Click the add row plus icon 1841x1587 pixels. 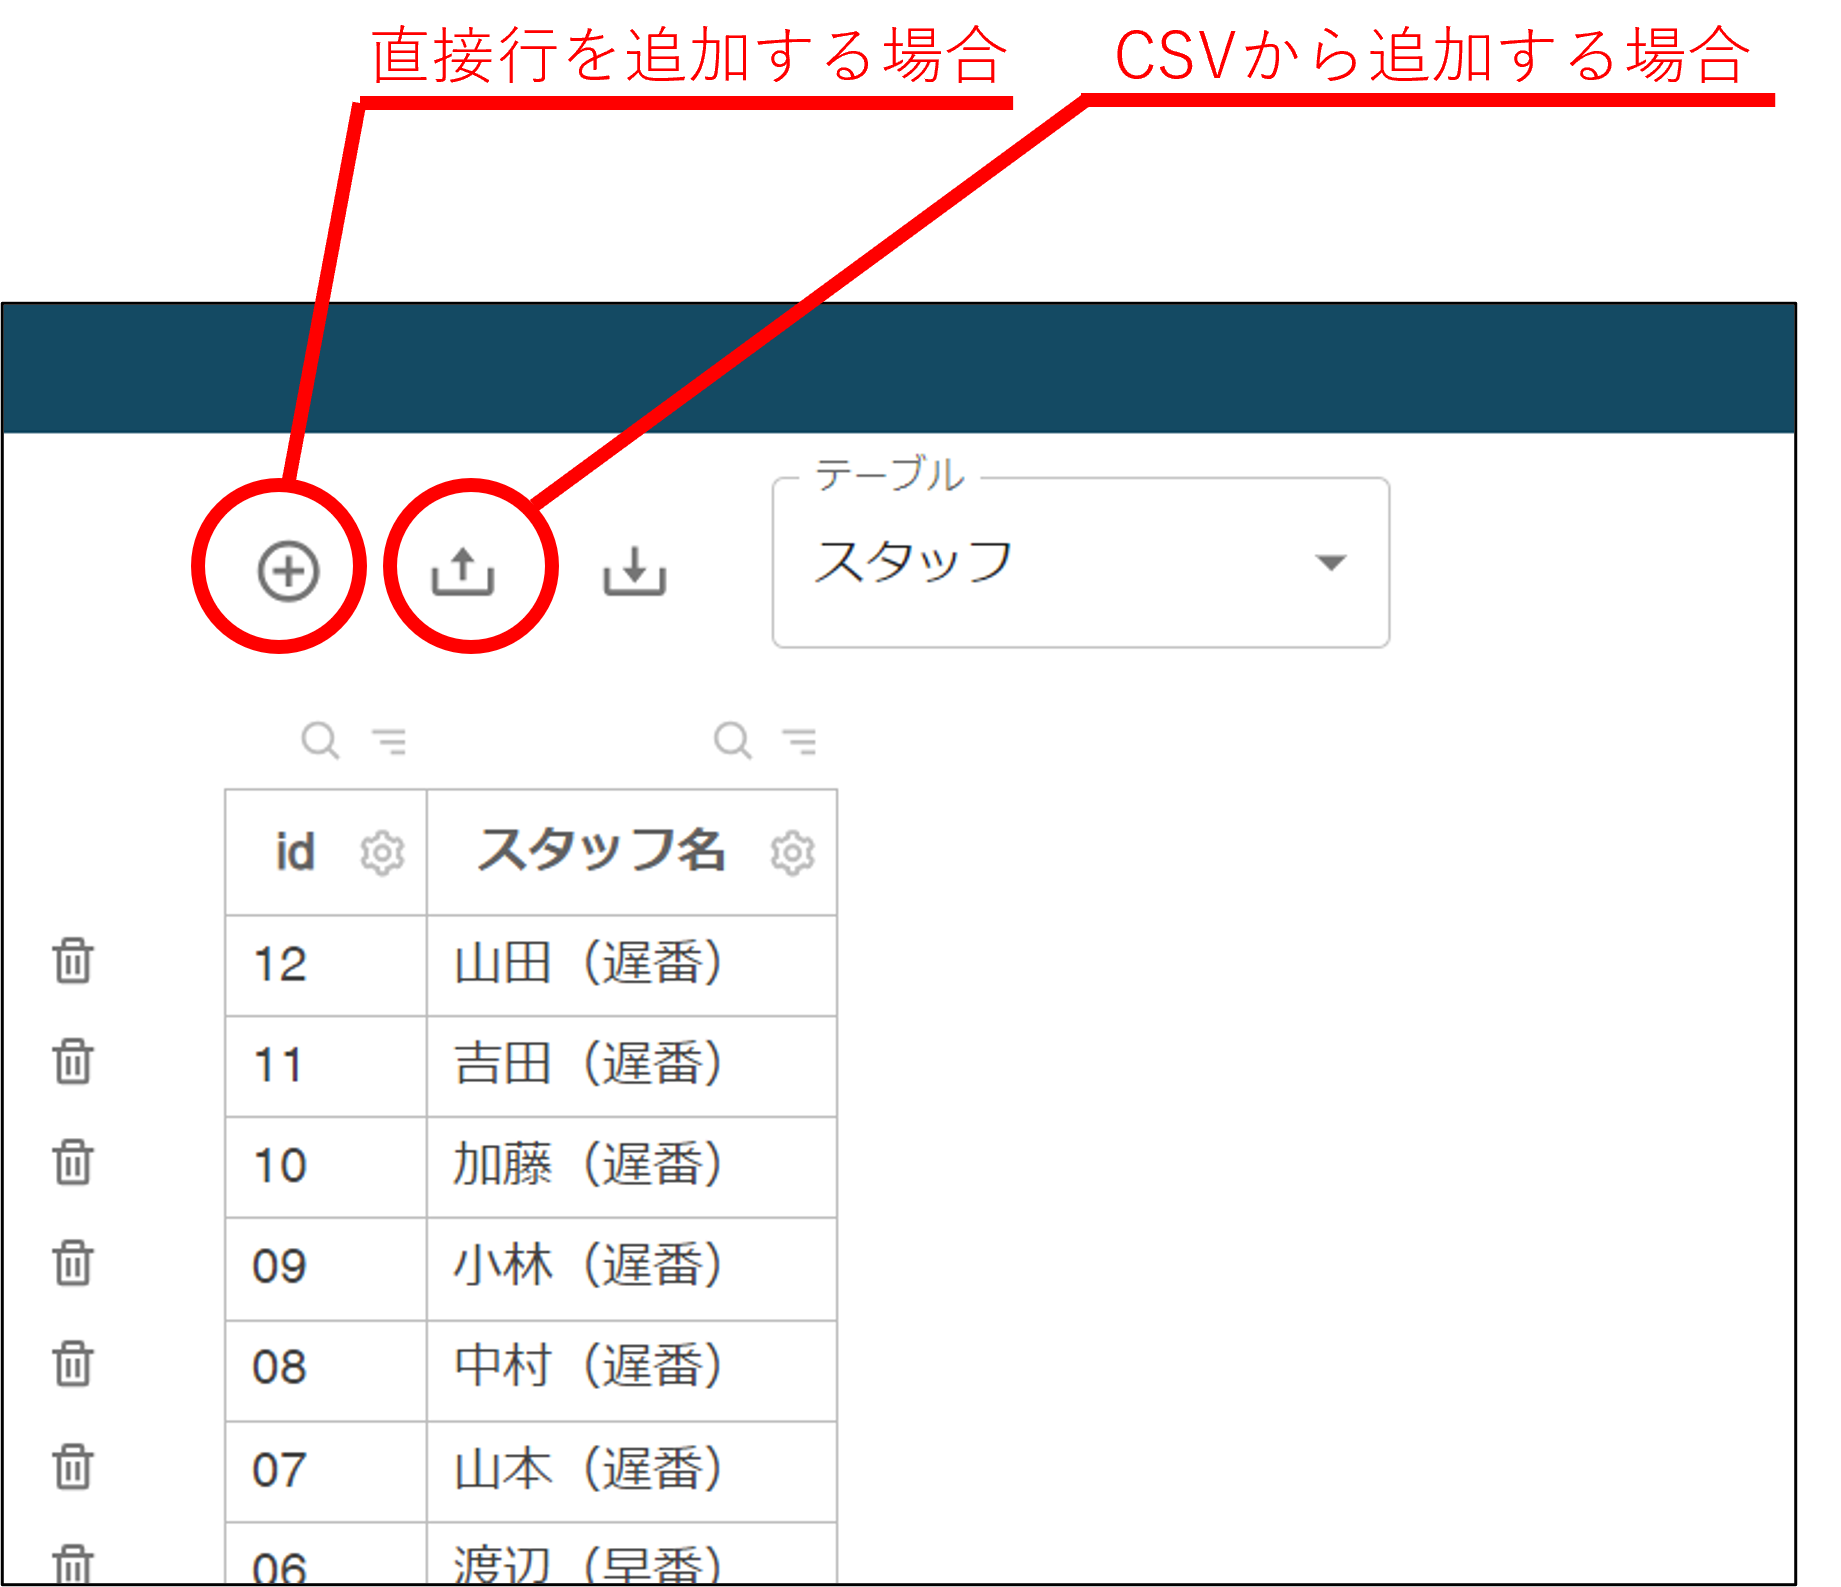288,571
